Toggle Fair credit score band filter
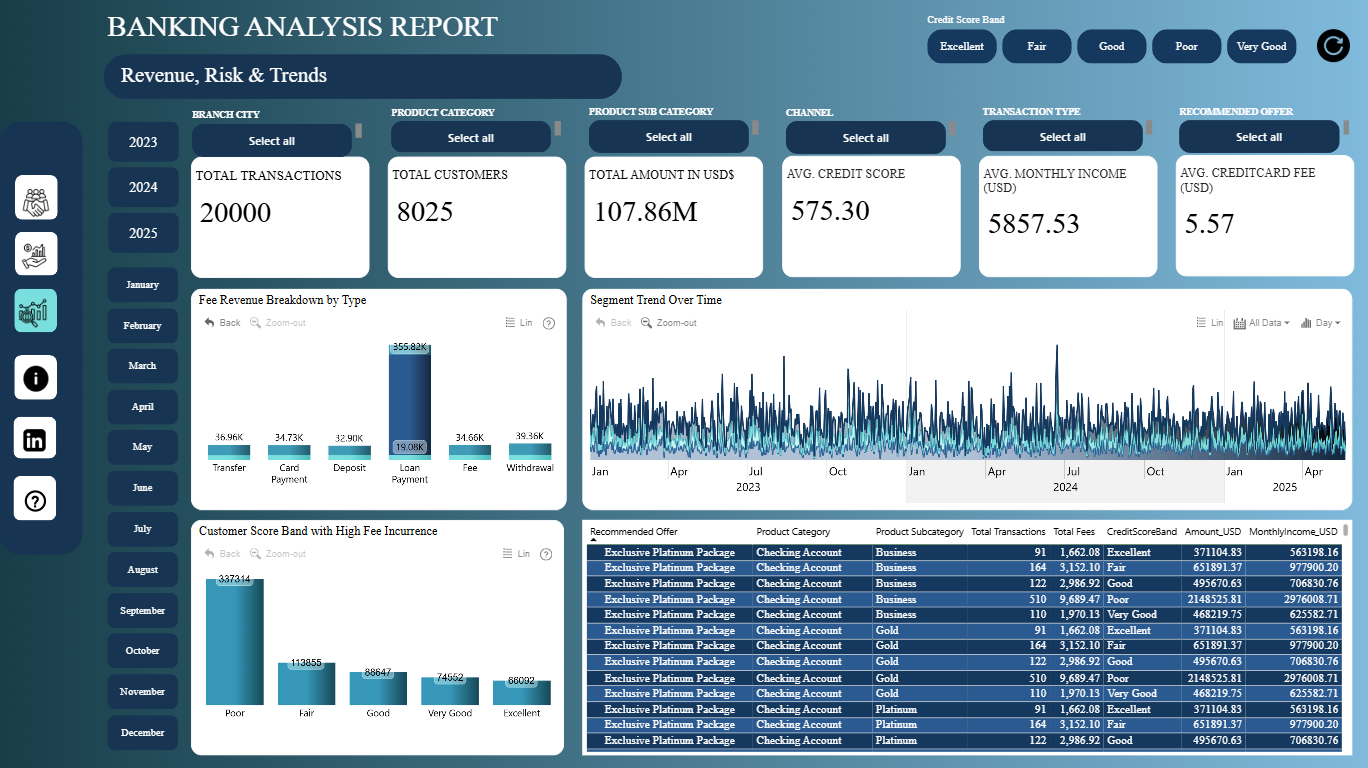1368x768 pixels. [x=1037, y=46]
